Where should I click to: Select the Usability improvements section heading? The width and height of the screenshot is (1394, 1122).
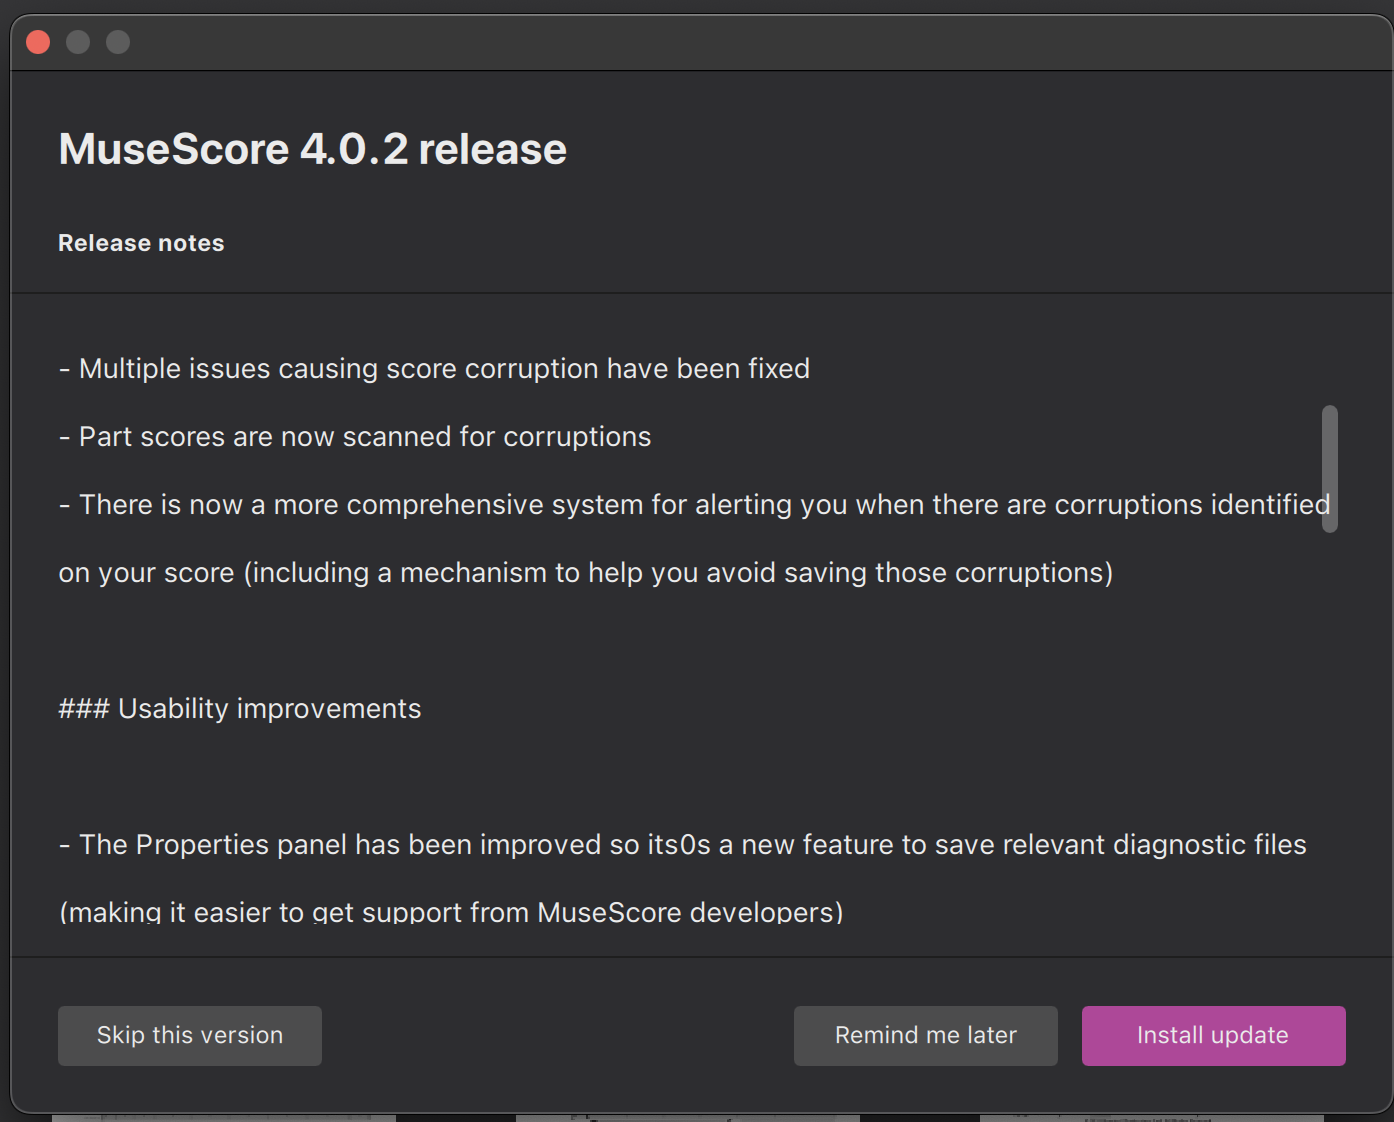coord(239,708)
